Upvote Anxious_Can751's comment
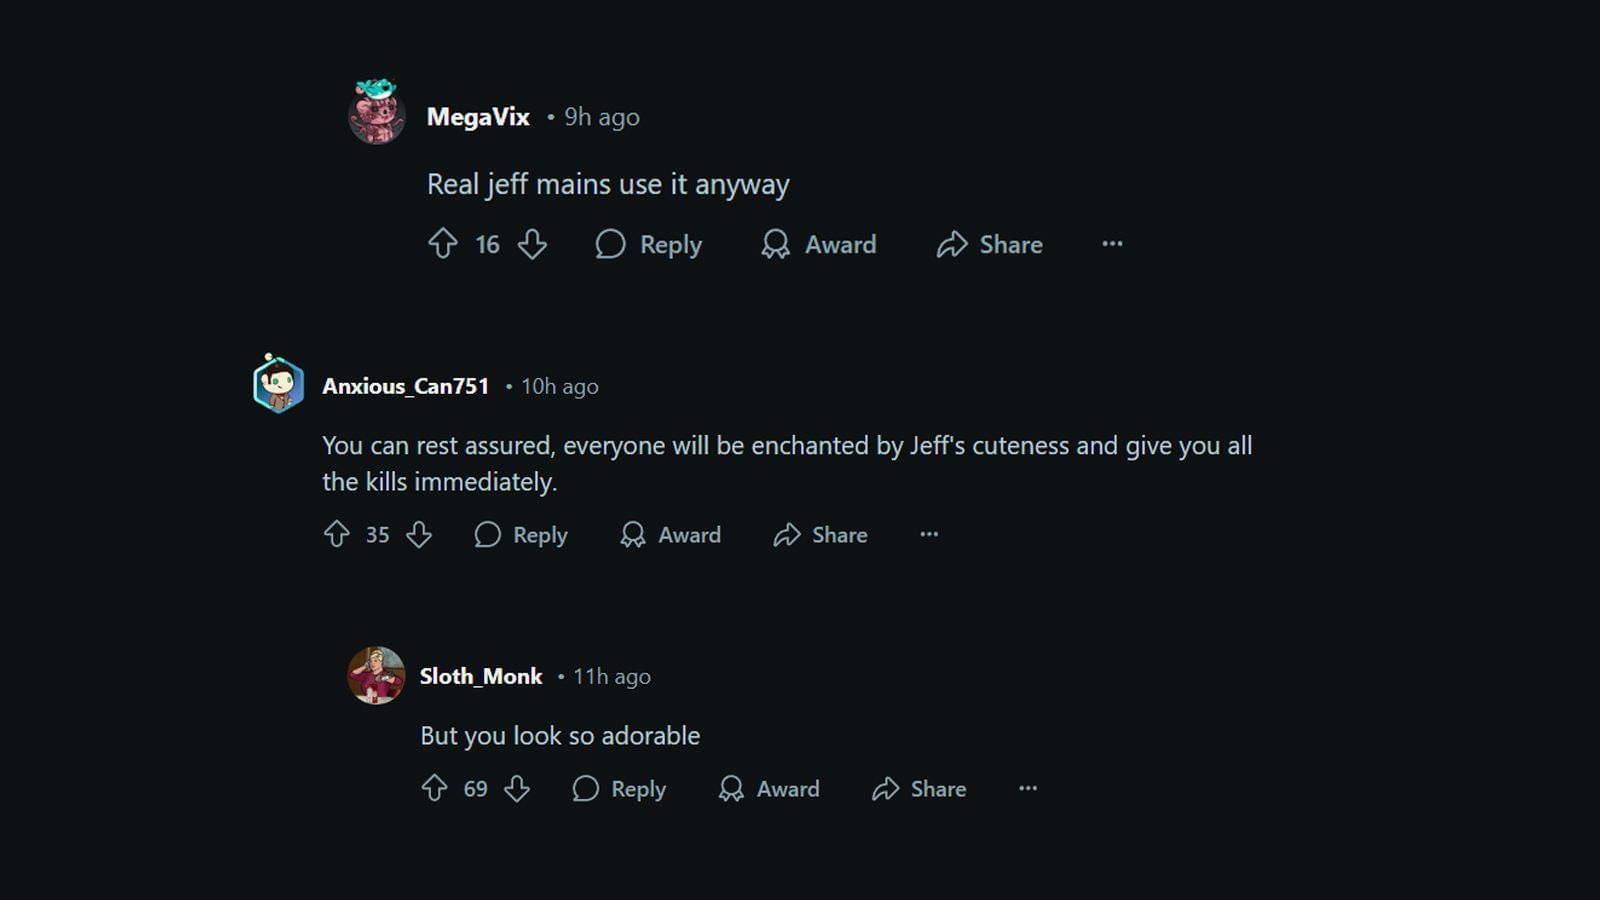1600x900 pixels. tap(335, 535)
